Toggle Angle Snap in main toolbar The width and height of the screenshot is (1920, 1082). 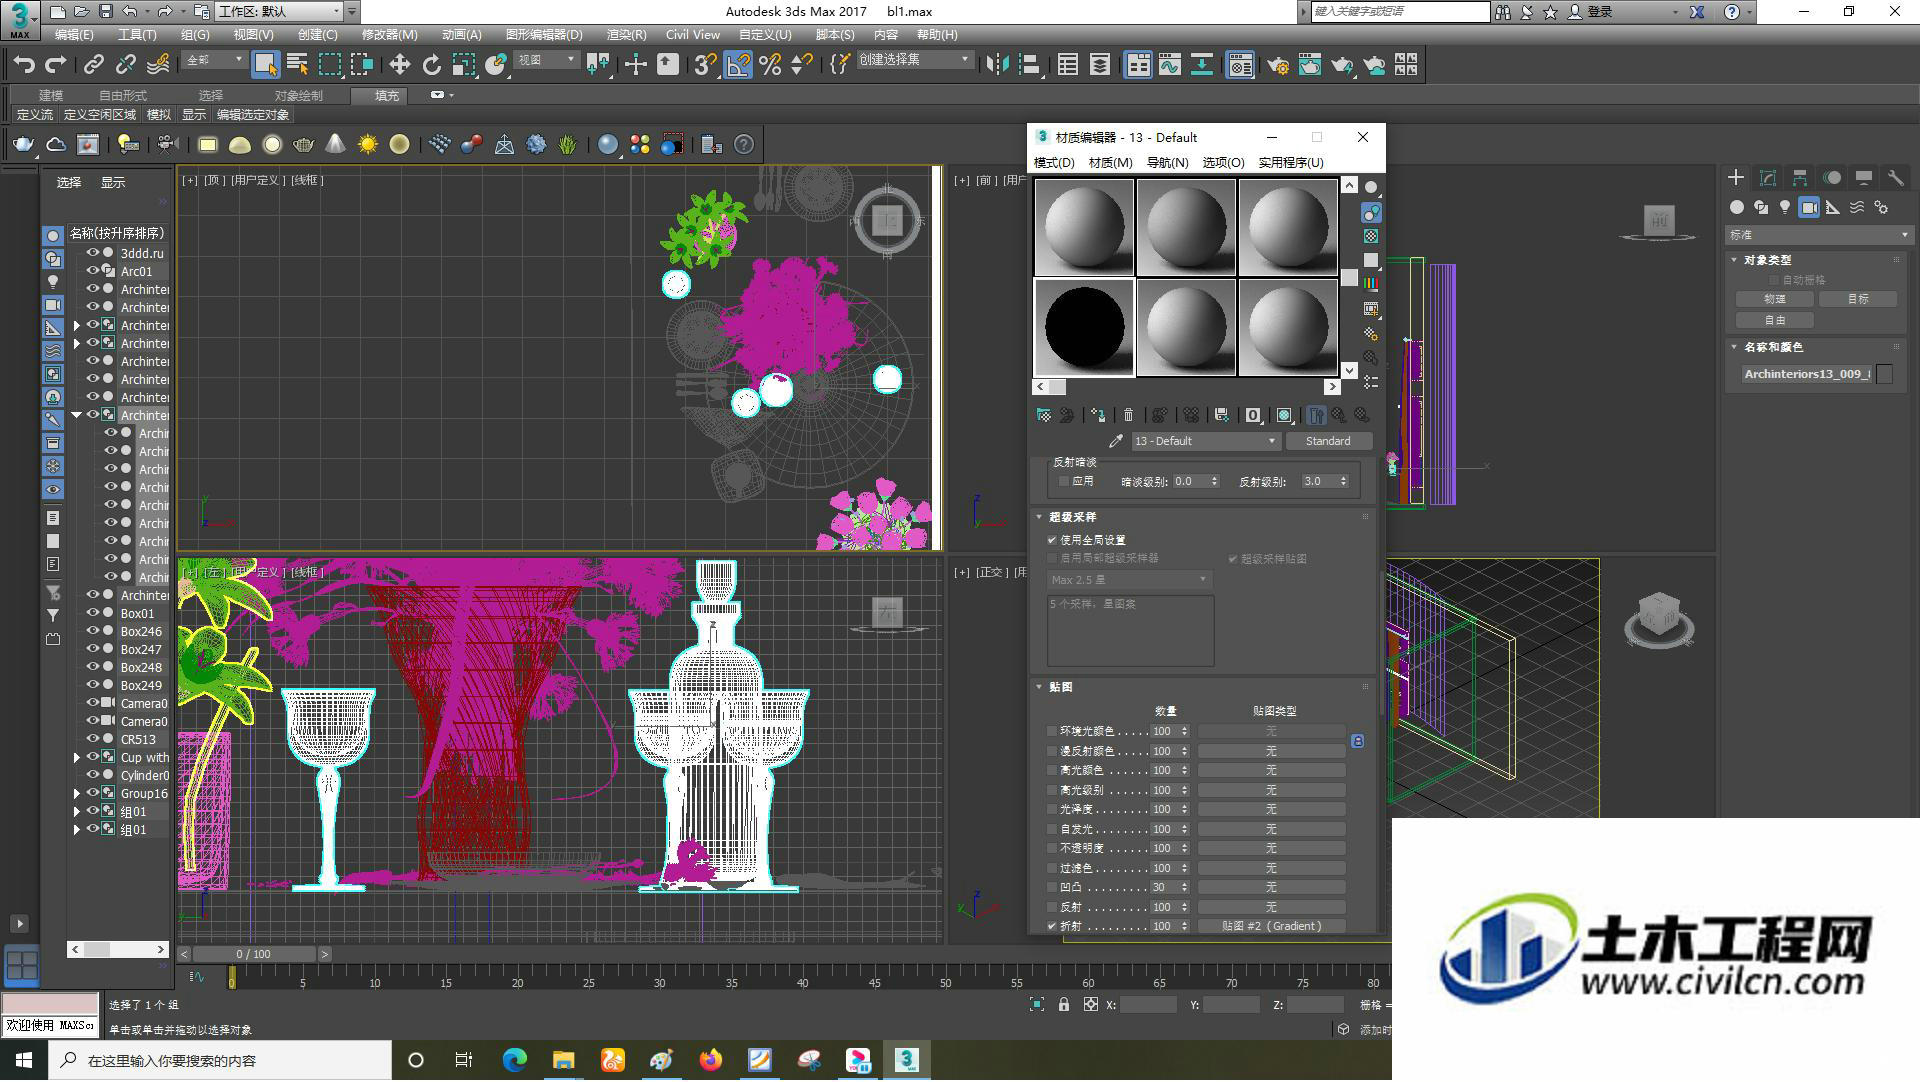coord(738,65)
